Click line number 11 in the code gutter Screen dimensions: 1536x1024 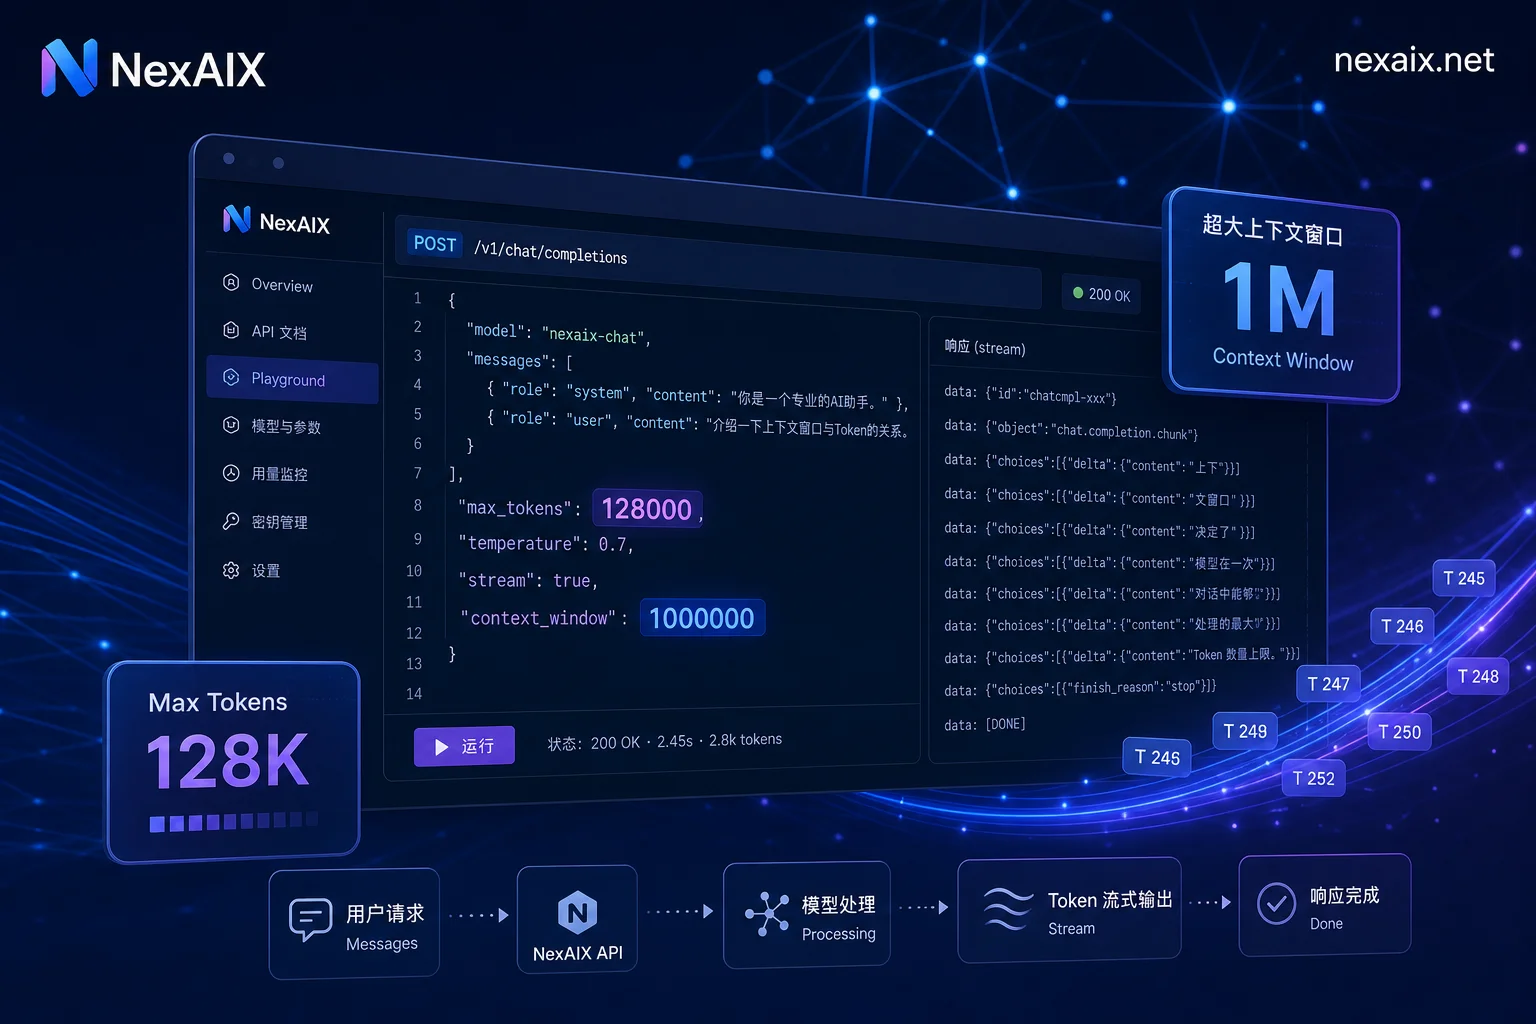click(414, 602)
